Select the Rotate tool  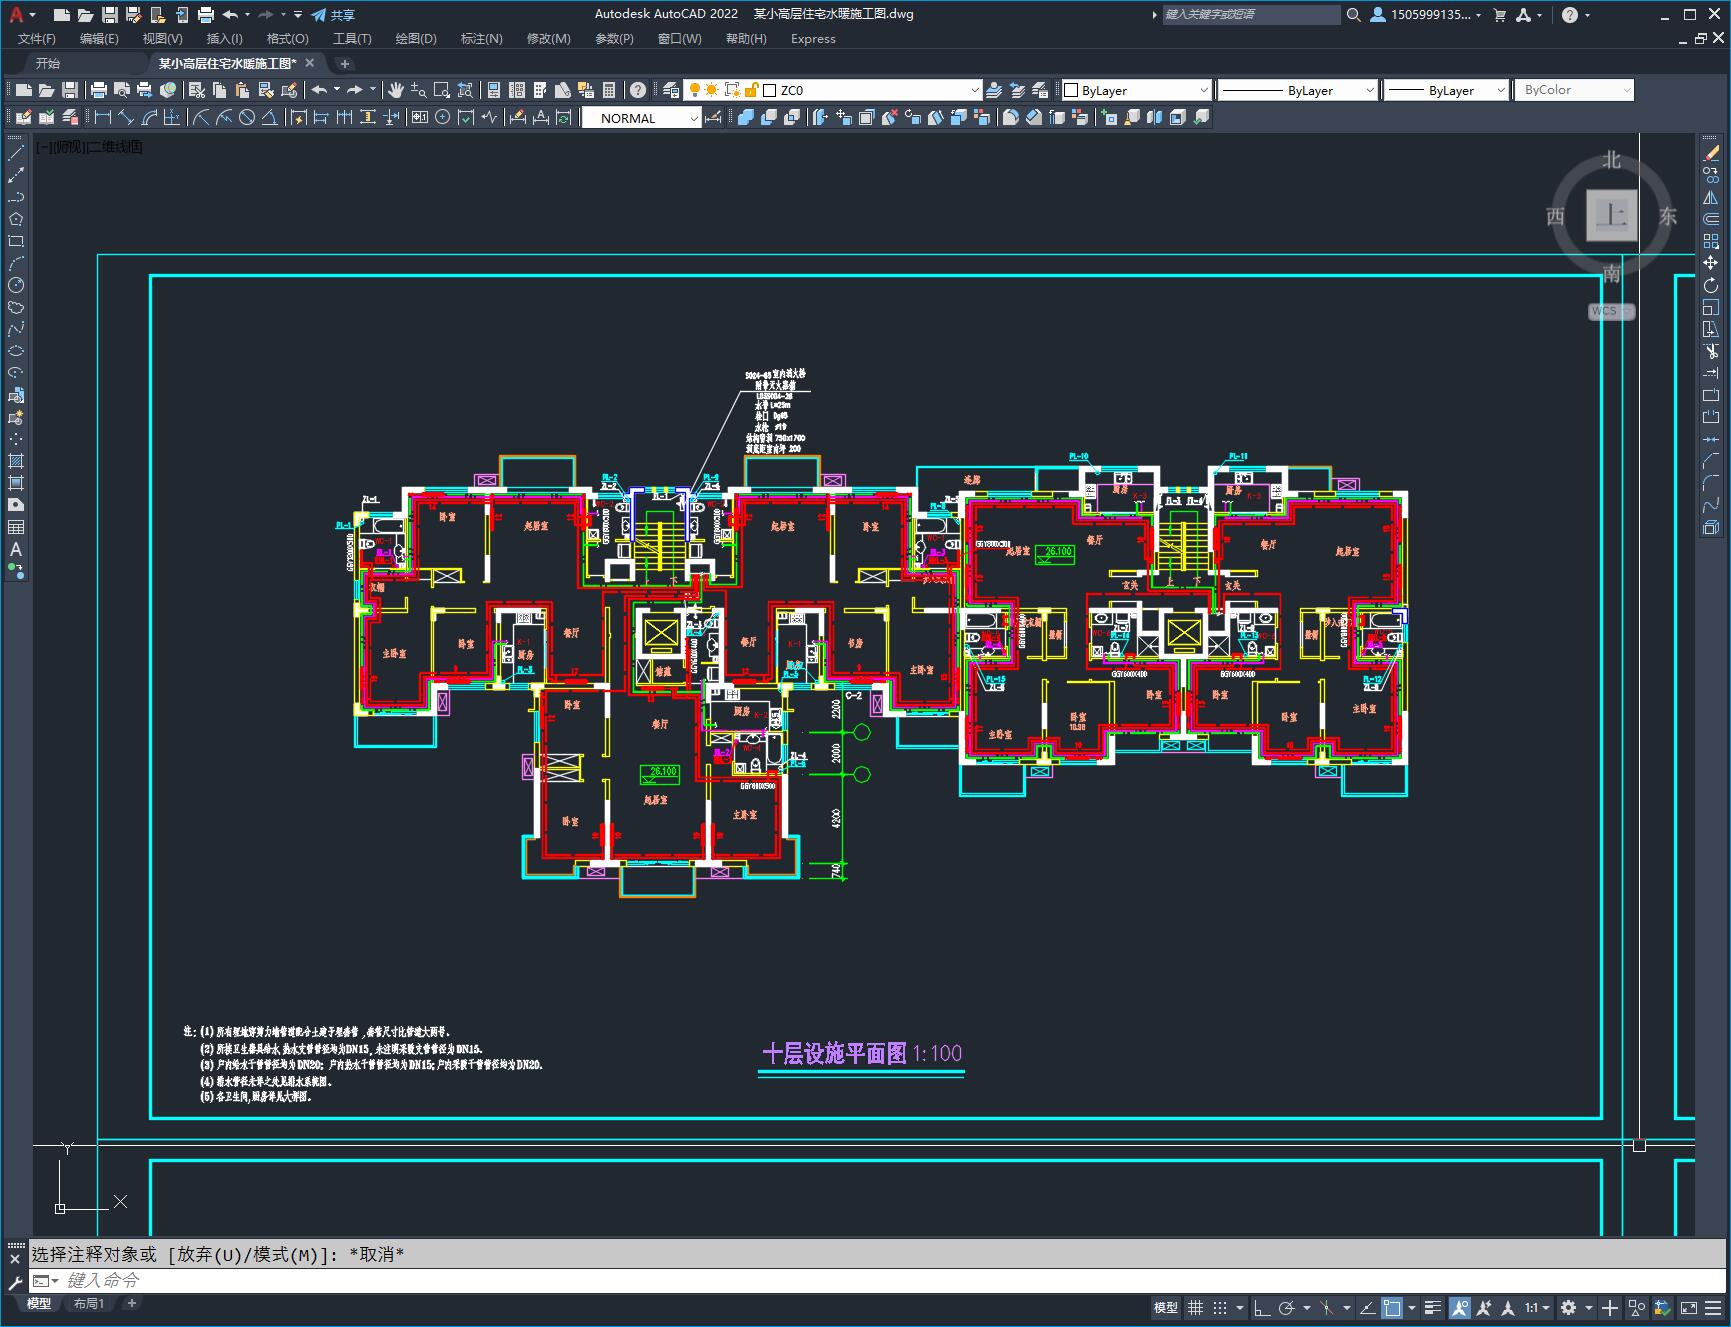pyautogui.click(x=1711, y=285)
